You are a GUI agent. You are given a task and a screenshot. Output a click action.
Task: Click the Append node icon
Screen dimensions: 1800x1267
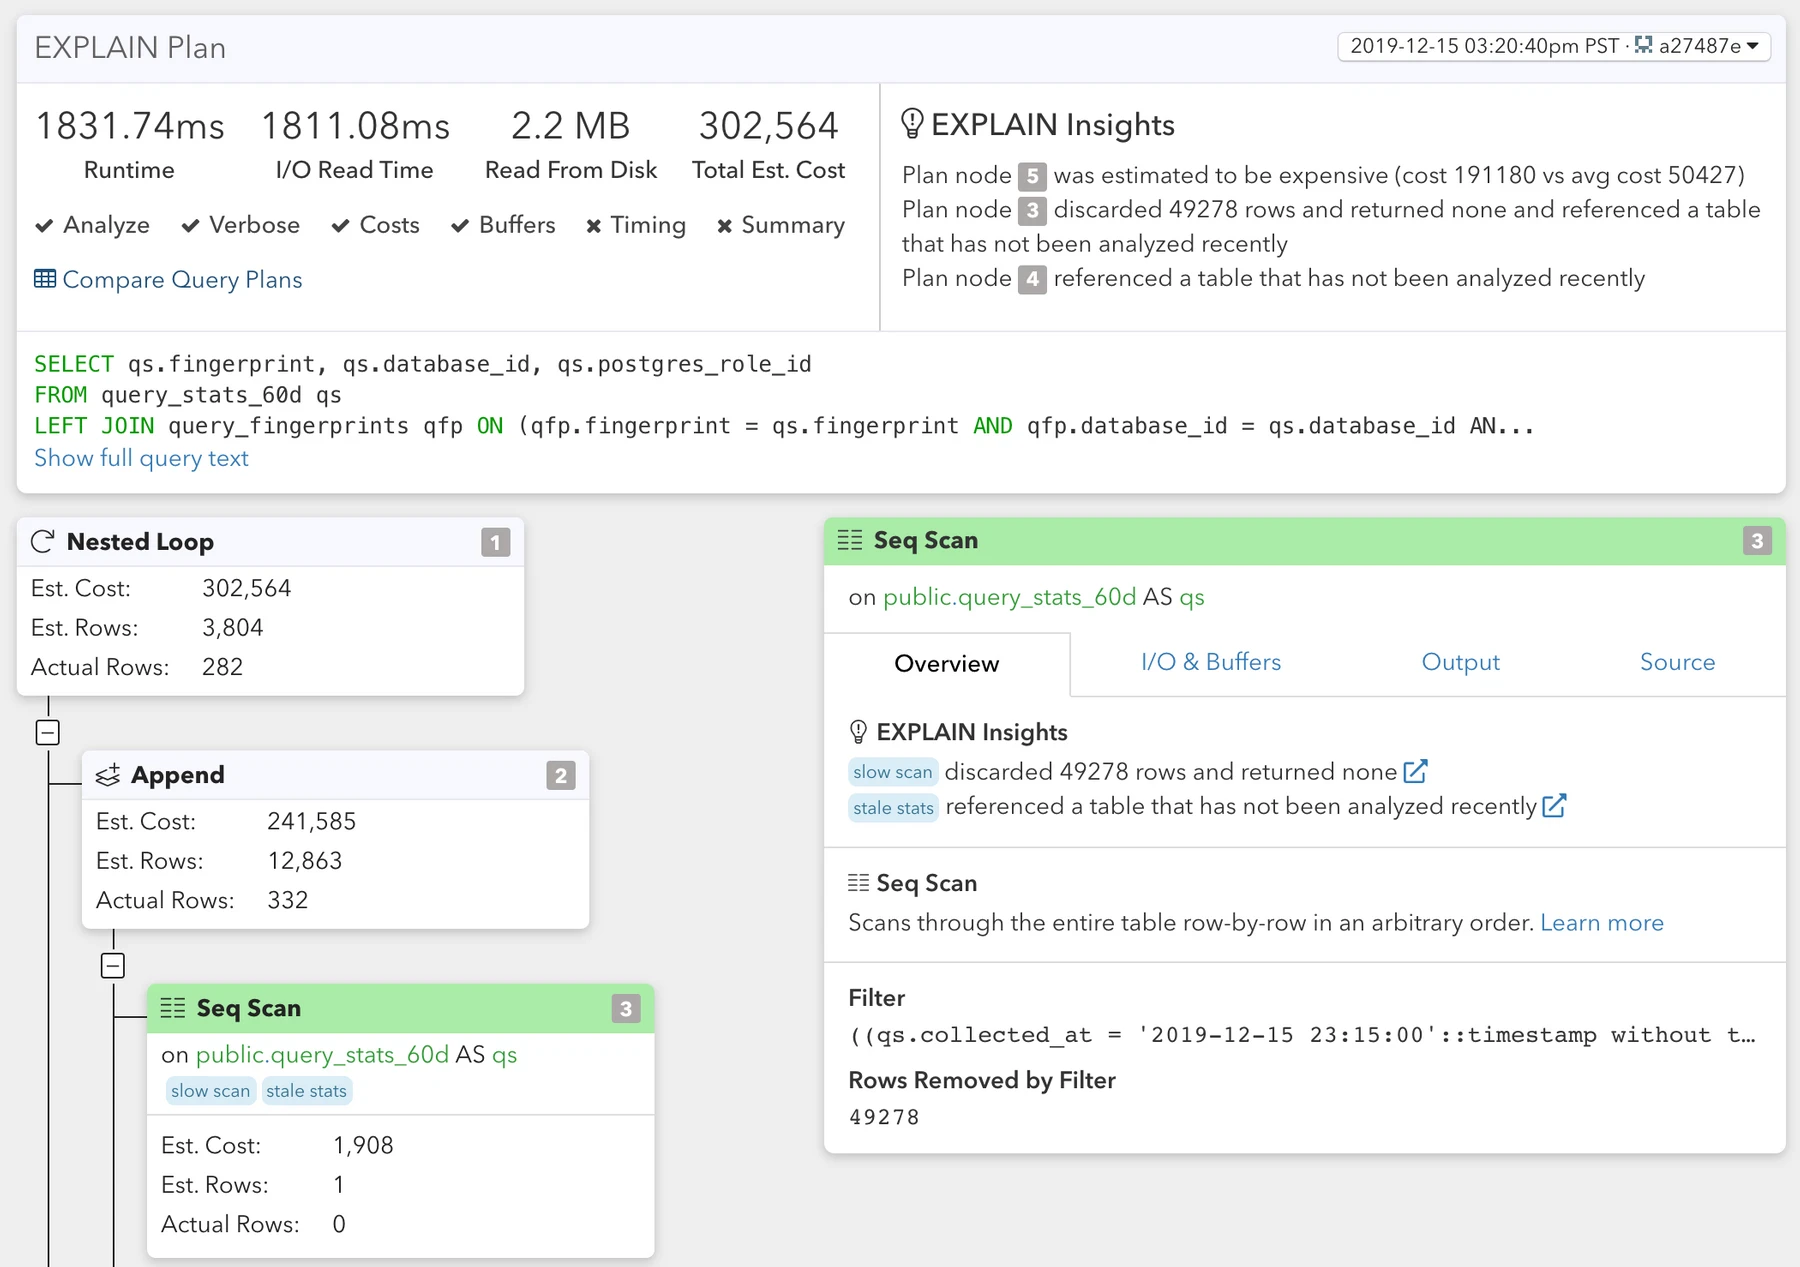tap(108, 775)
